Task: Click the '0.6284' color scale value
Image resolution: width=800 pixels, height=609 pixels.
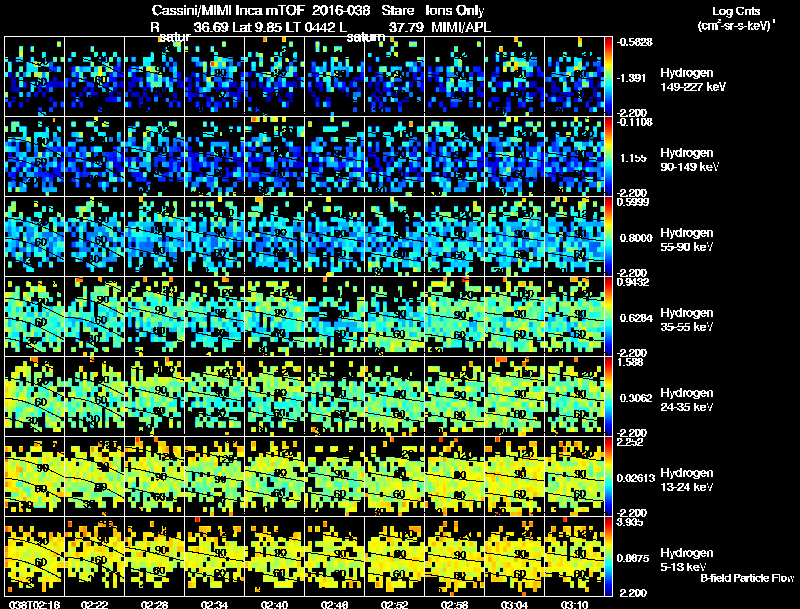Action: click(x=636, y=318)
